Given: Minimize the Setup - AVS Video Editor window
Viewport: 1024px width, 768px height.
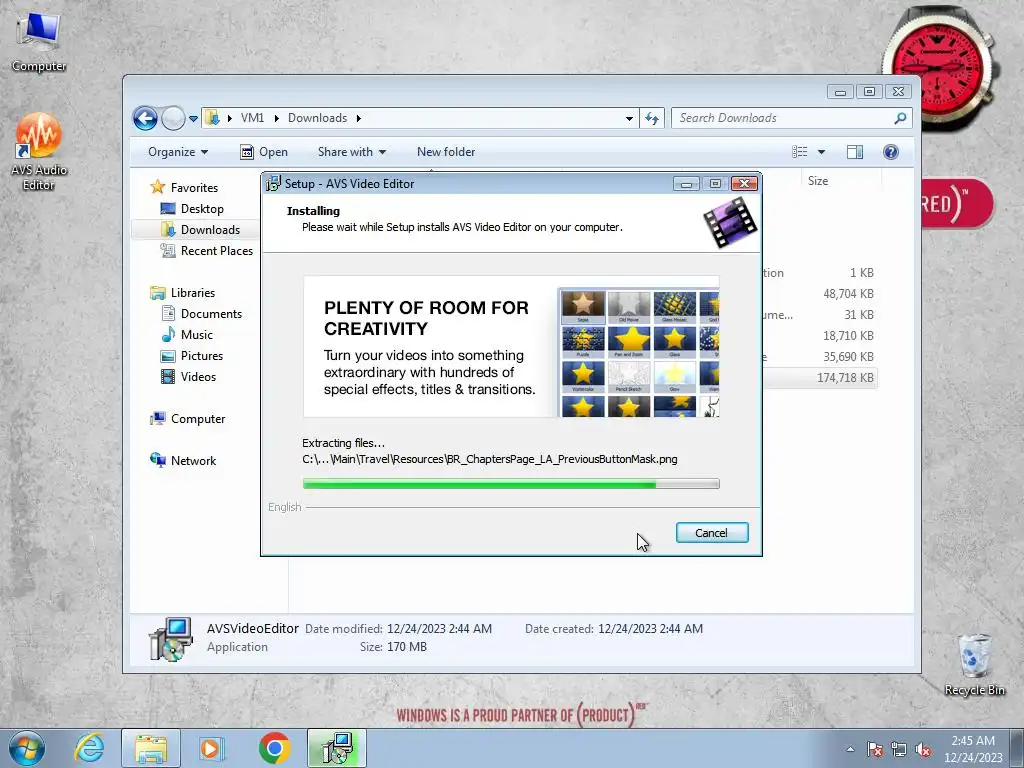Looking at the screenshot, I should point(686,184).
